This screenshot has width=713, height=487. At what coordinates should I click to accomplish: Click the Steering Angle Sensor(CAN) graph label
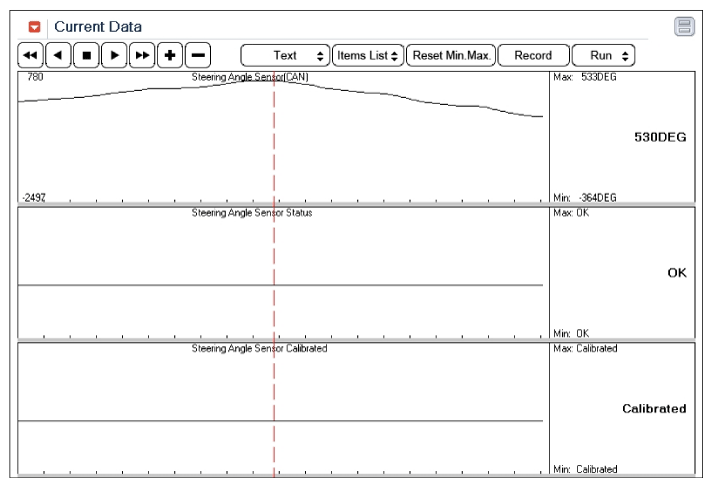[x=250, y=77]
